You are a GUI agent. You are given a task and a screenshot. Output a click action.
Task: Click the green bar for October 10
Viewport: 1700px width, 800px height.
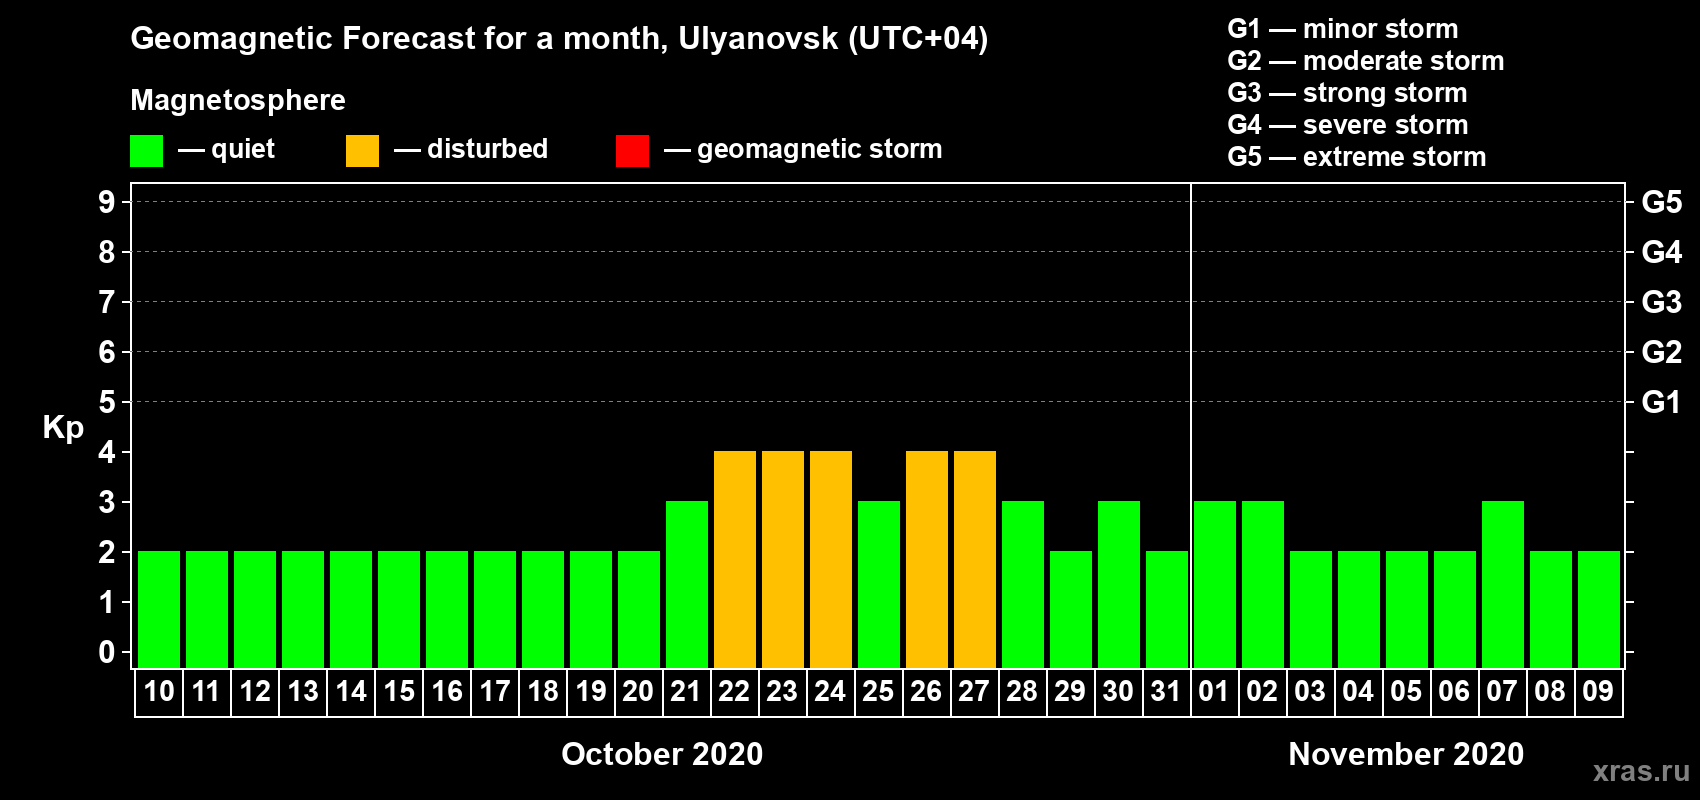[x=159, y=610]
